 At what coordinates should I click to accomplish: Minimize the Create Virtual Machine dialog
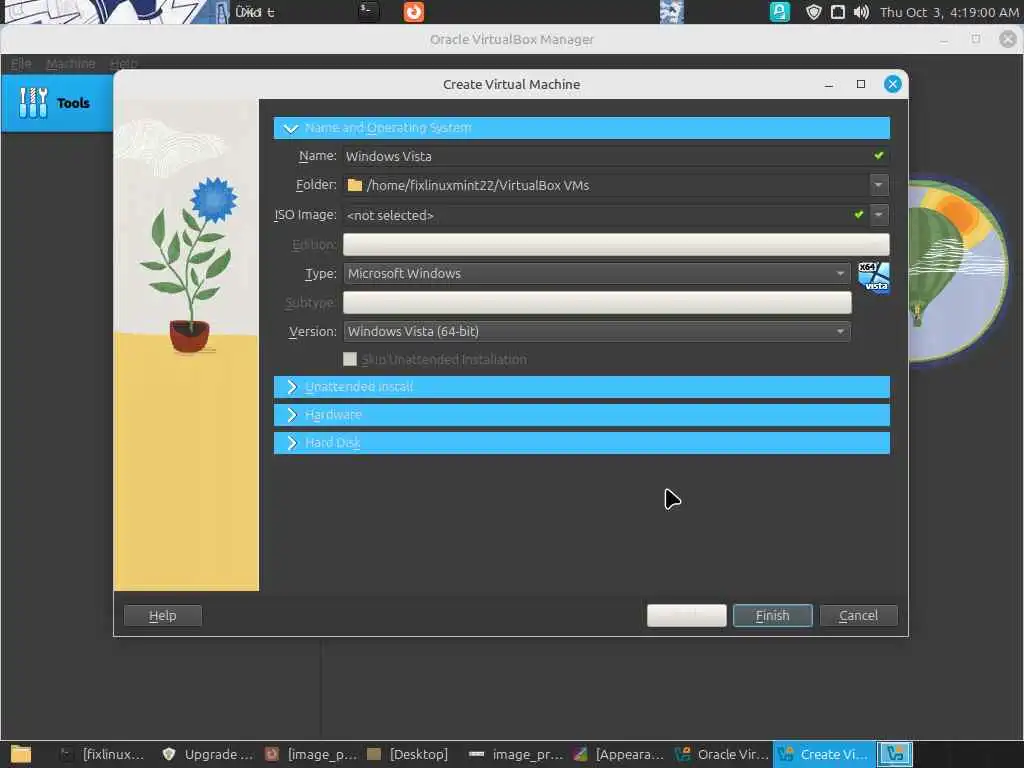pyautogui.click(x=829, y=85)
